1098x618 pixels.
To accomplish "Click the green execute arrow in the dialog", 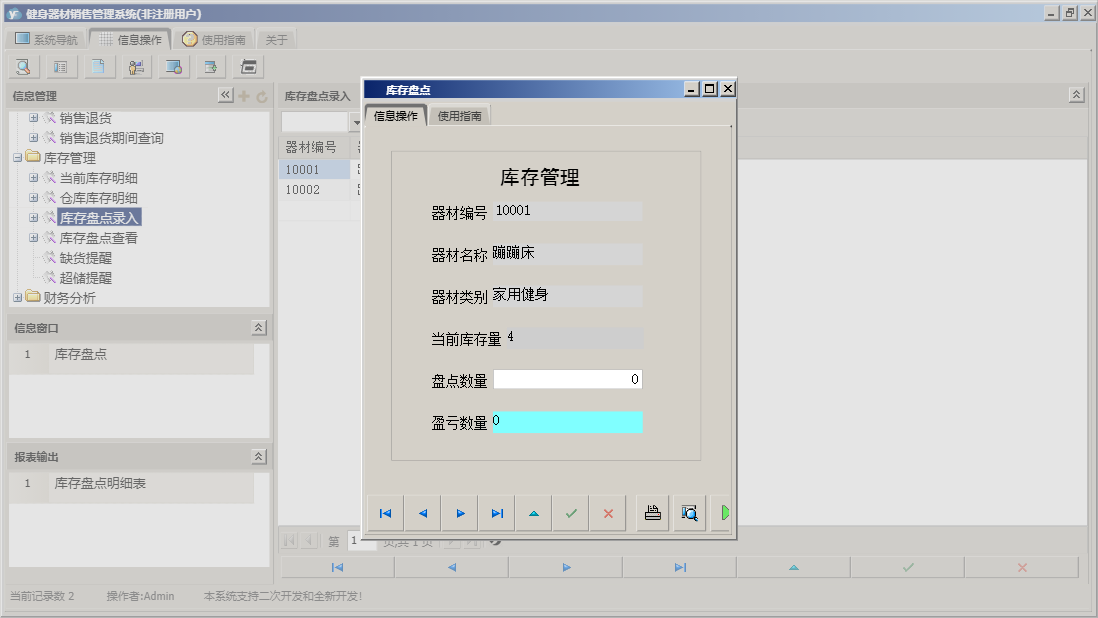I will (x=723, y=512).
